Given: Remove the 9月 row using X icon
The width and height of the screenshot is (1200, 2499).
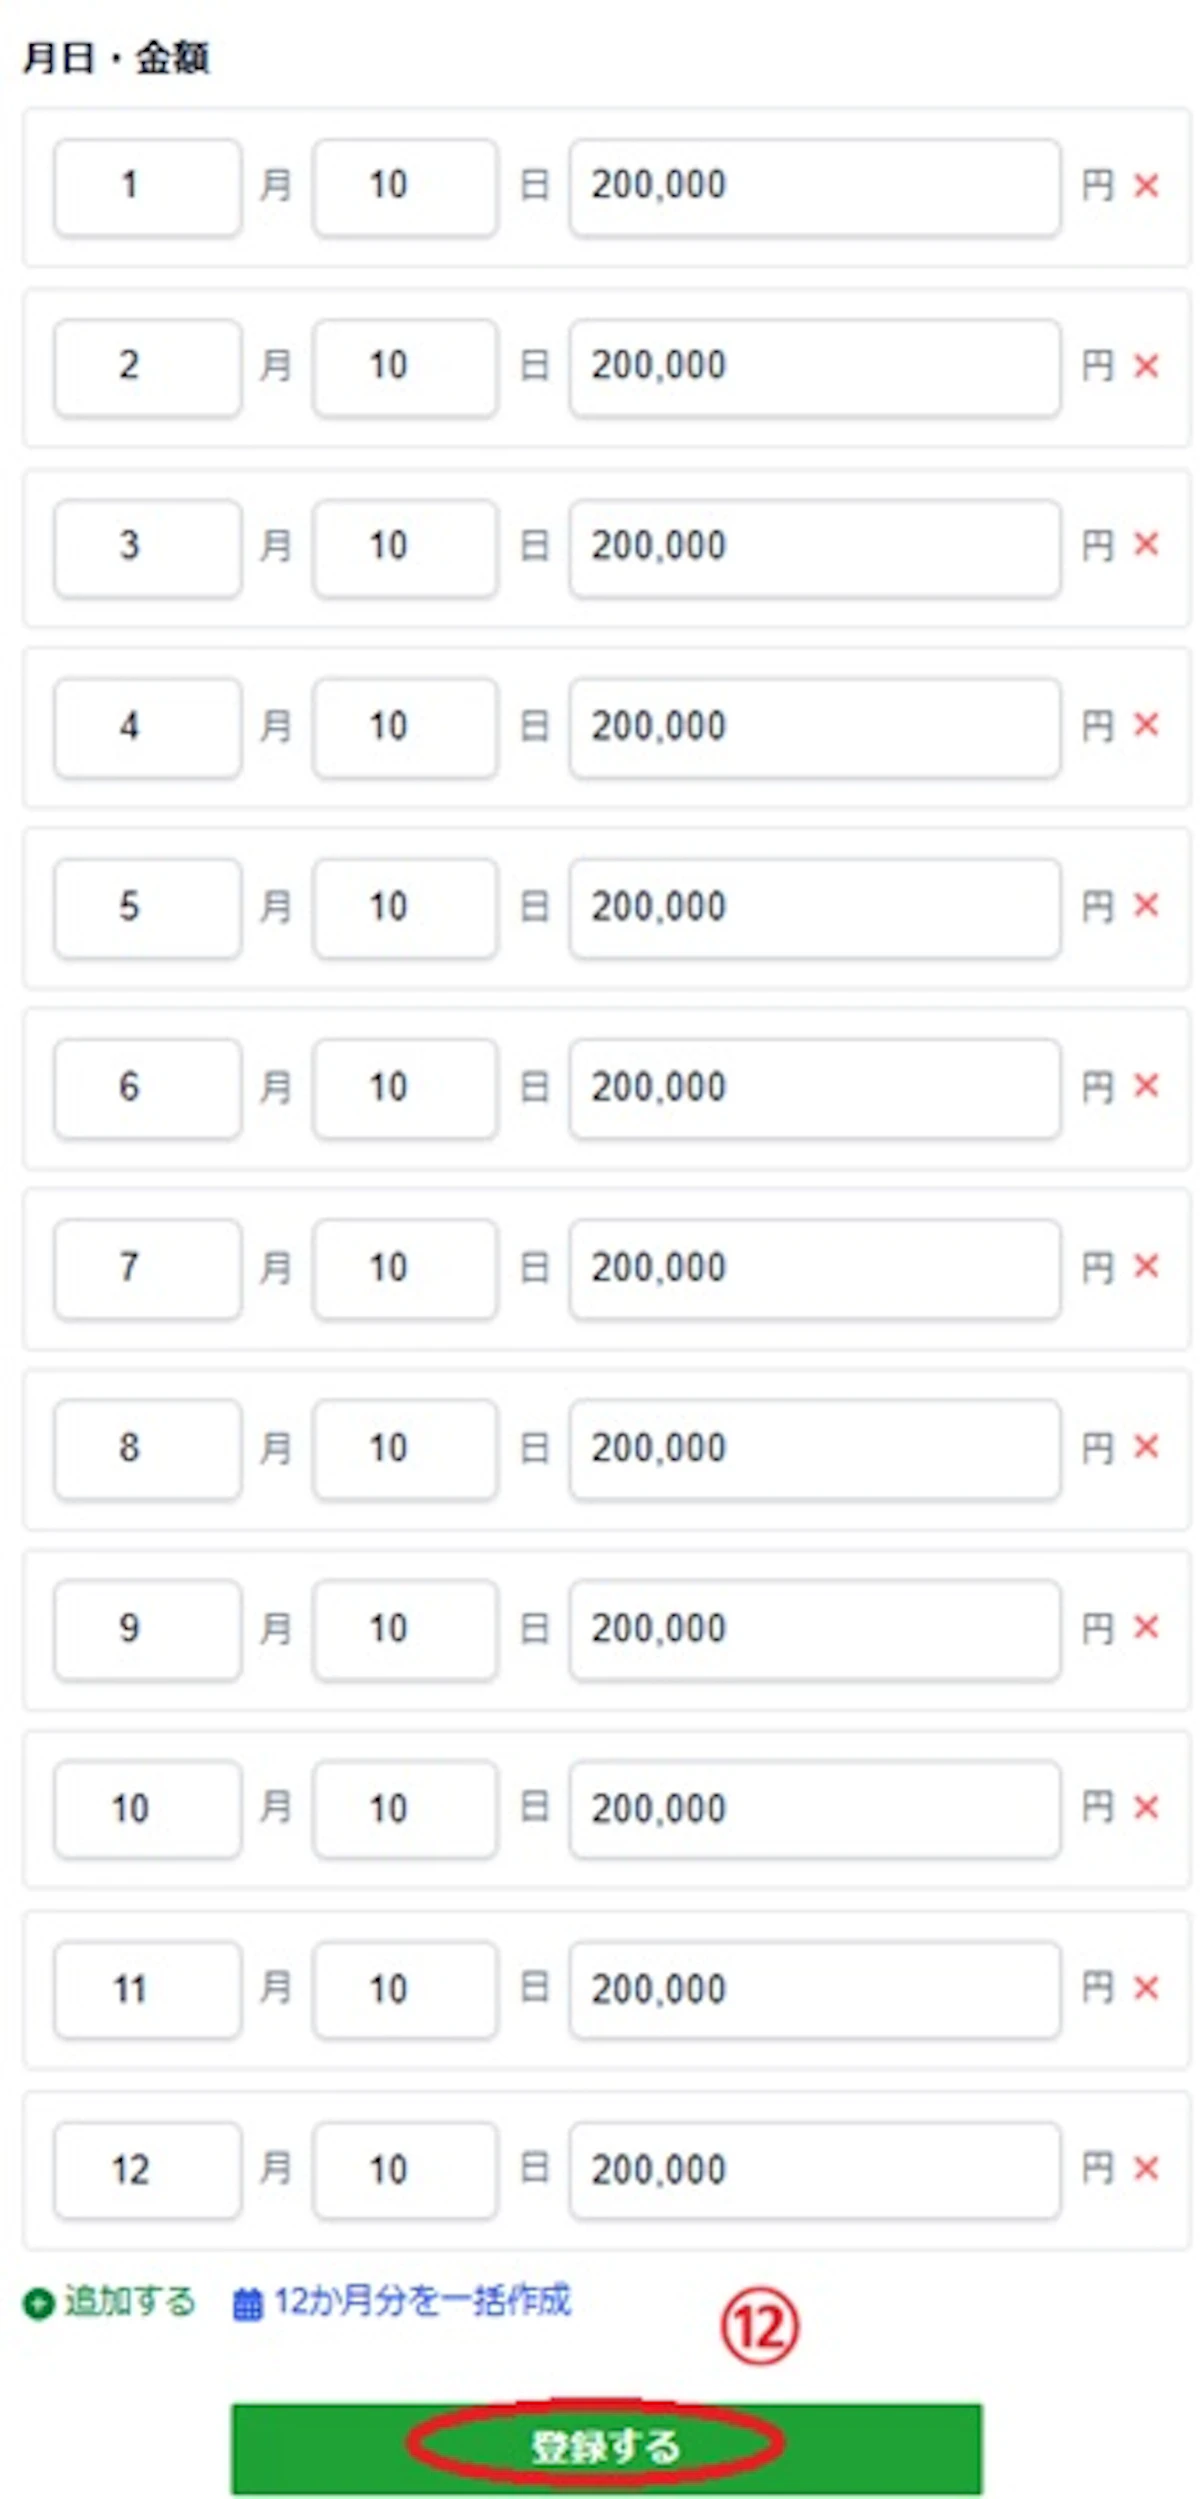Looking at the screenshot, I should tap(1146, 1628).
